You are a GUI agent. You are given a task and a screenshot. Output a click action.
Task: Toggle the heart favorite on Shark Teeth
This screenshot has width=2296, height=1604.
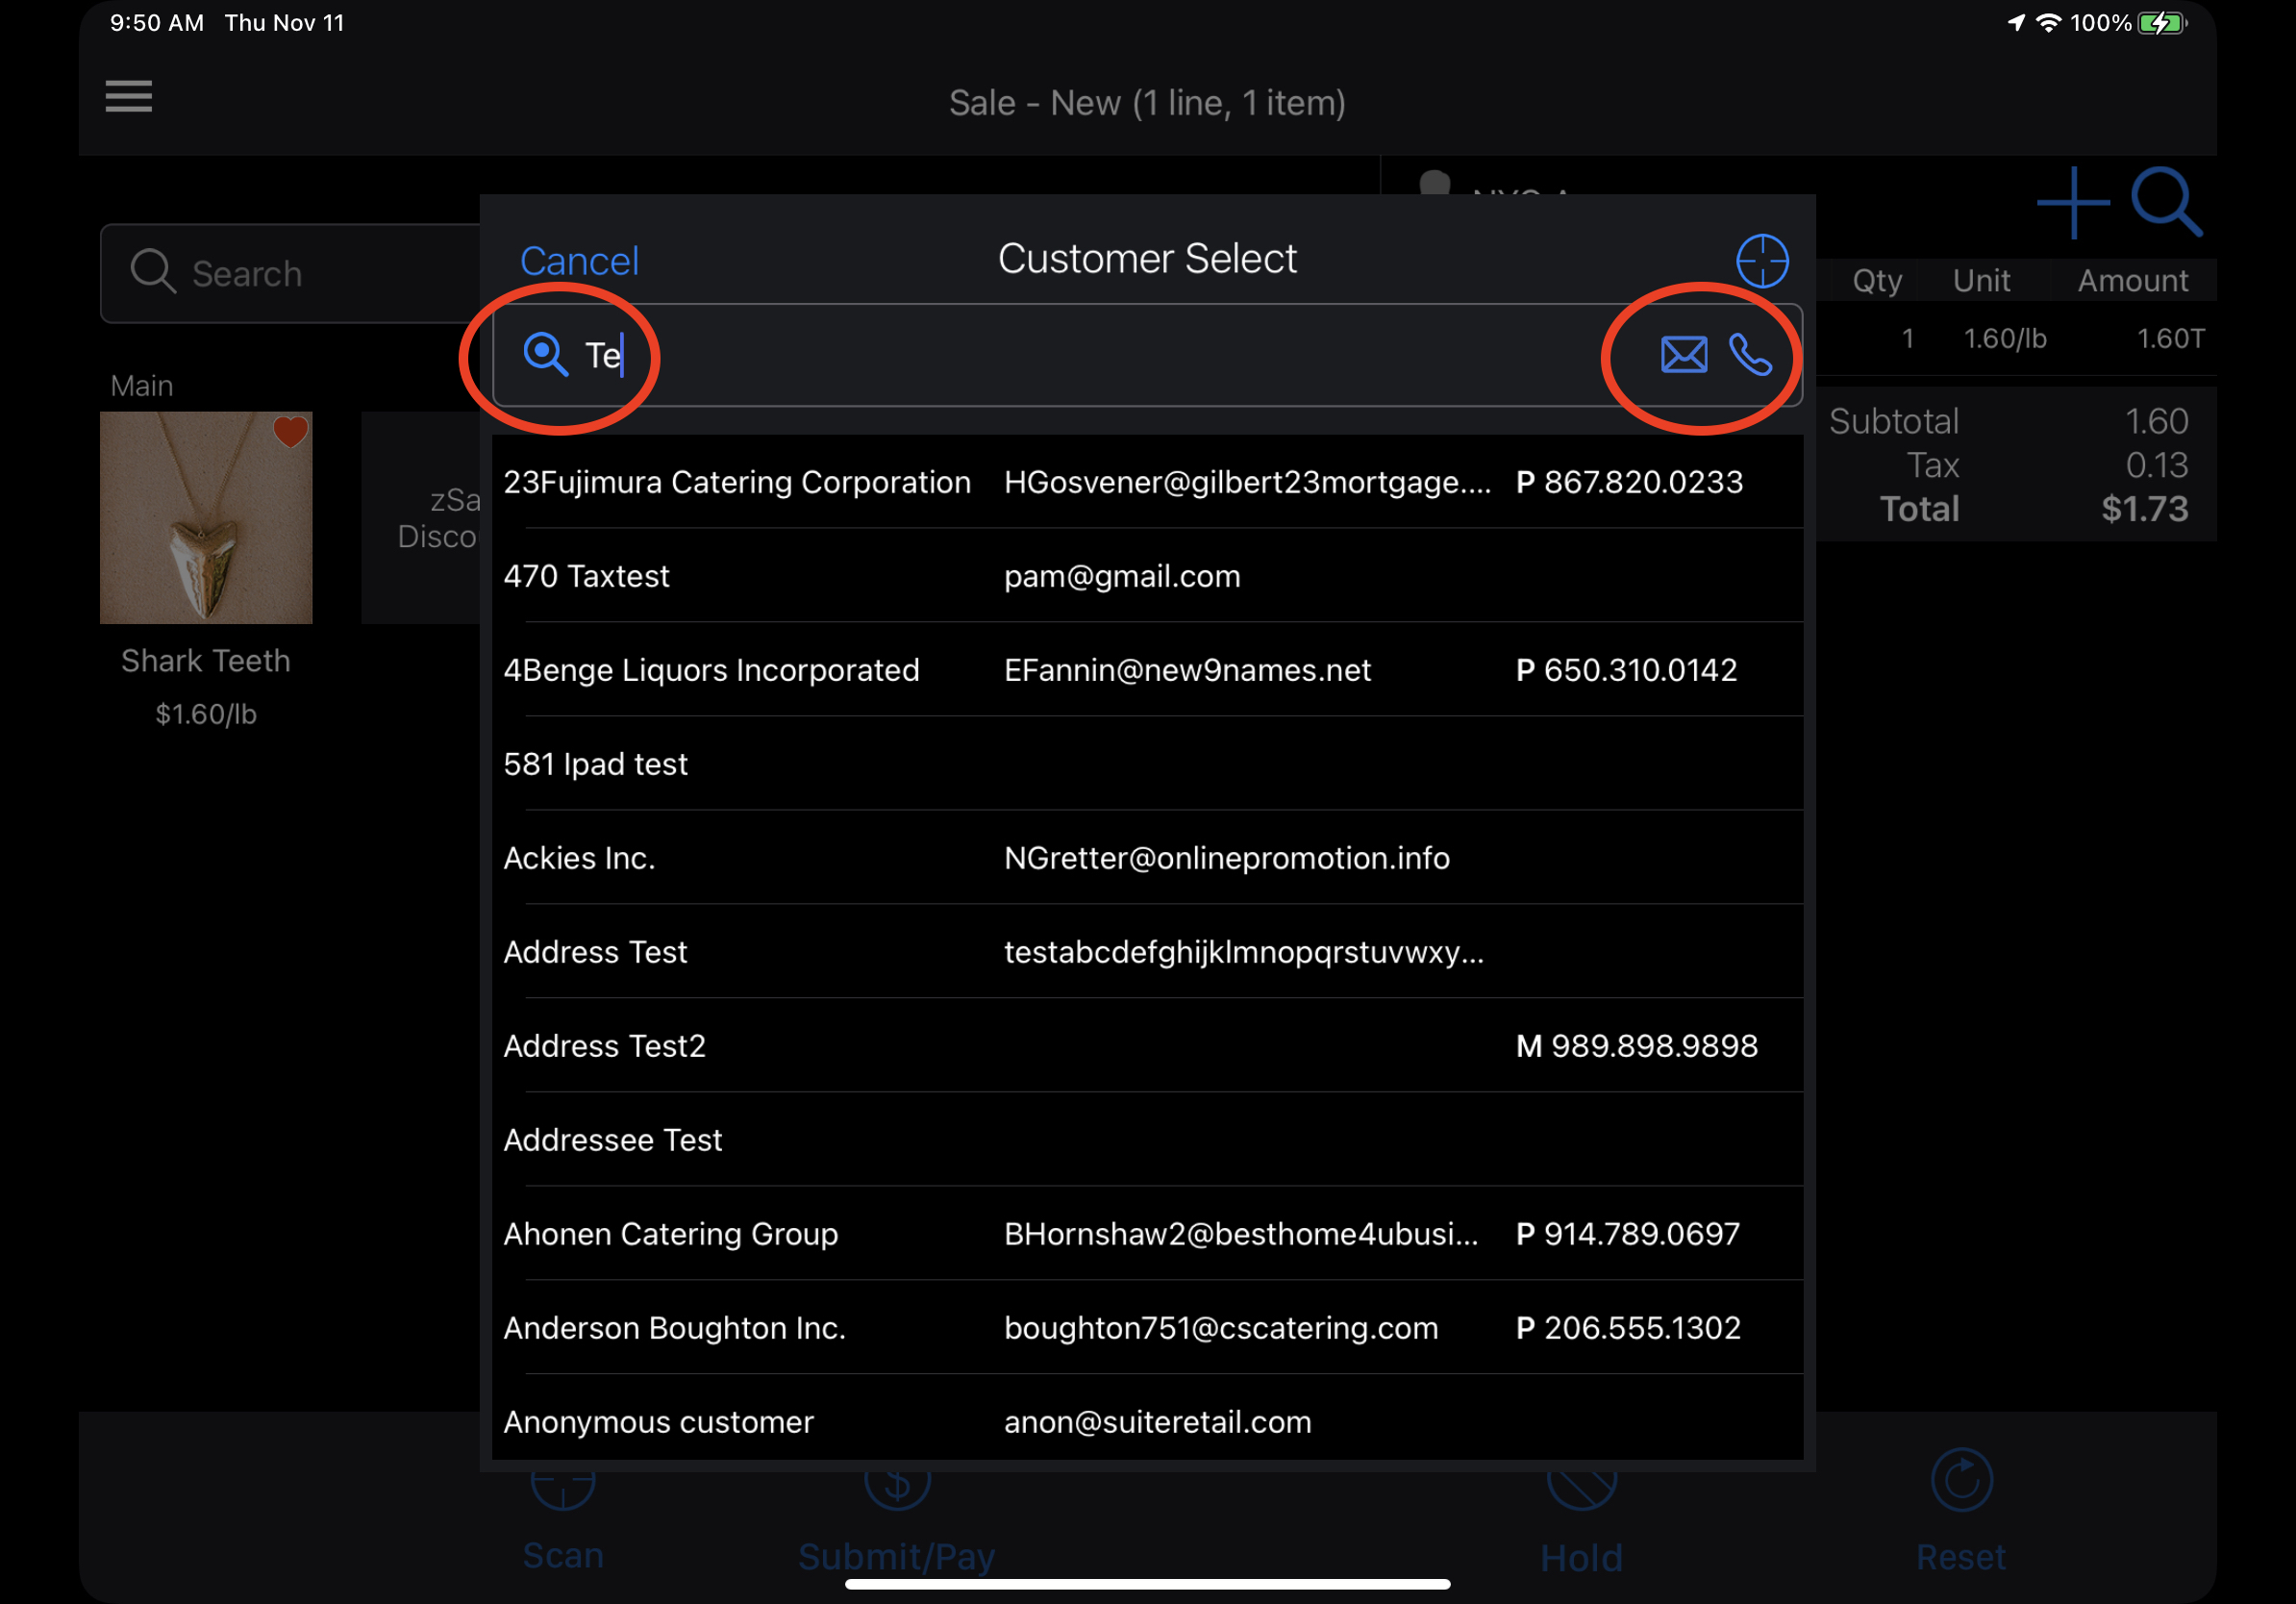tap(290, 432)
